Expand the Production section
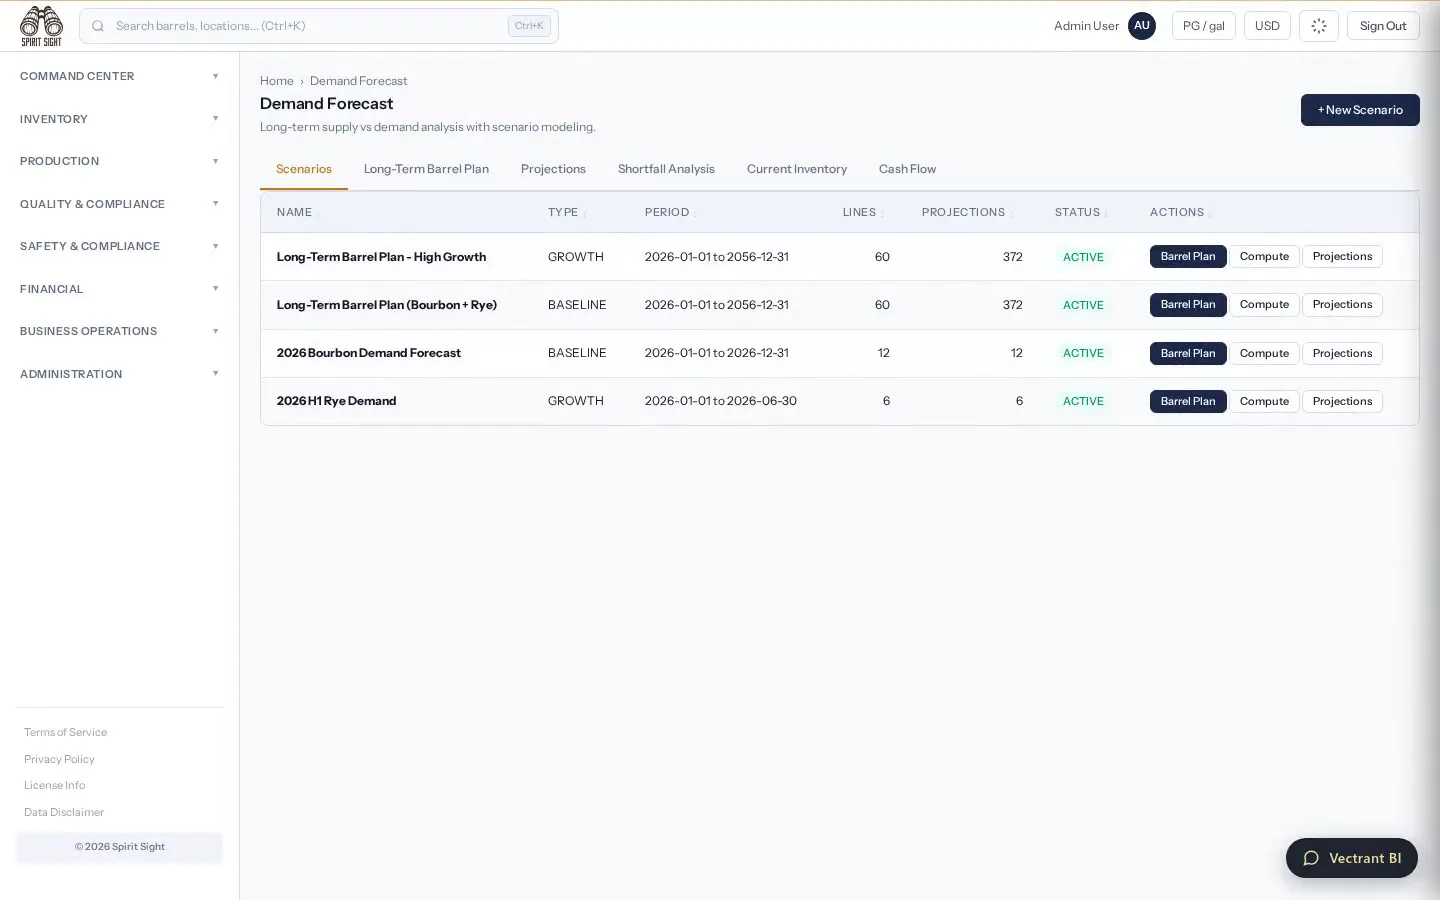 coord(119,161)
